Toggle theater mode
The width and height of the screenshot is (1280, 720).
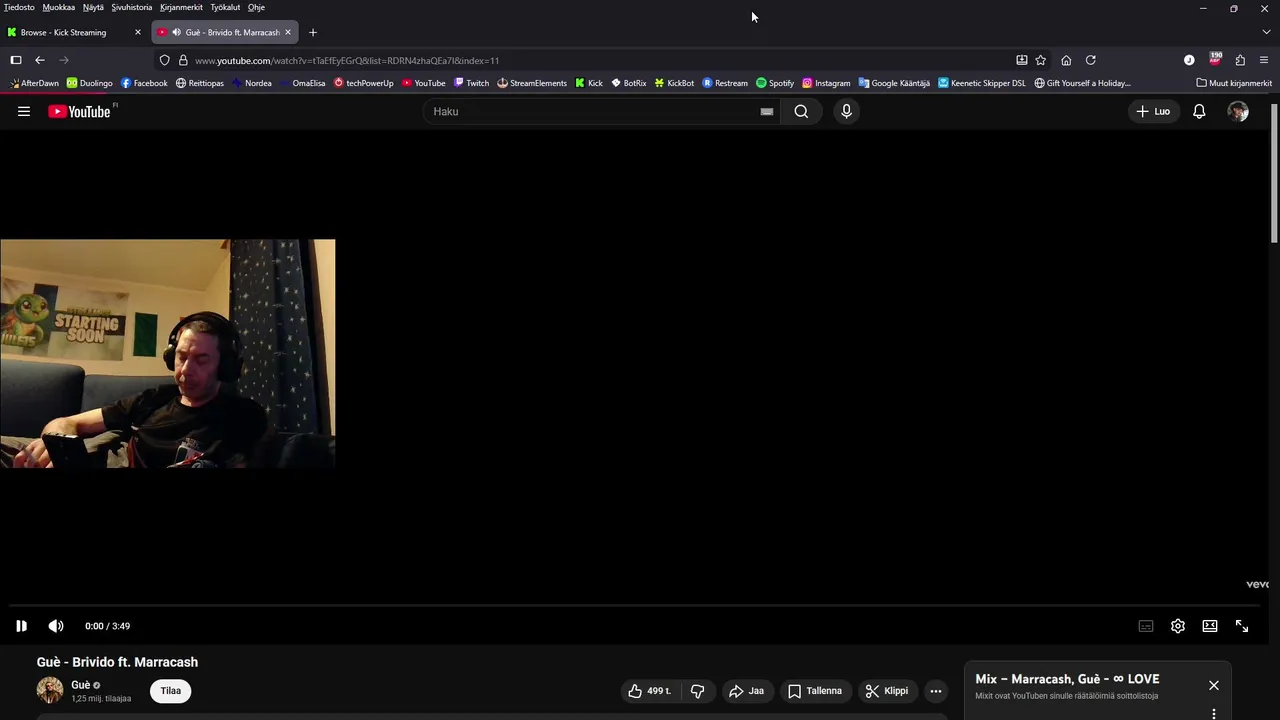tap(1210, 626)
